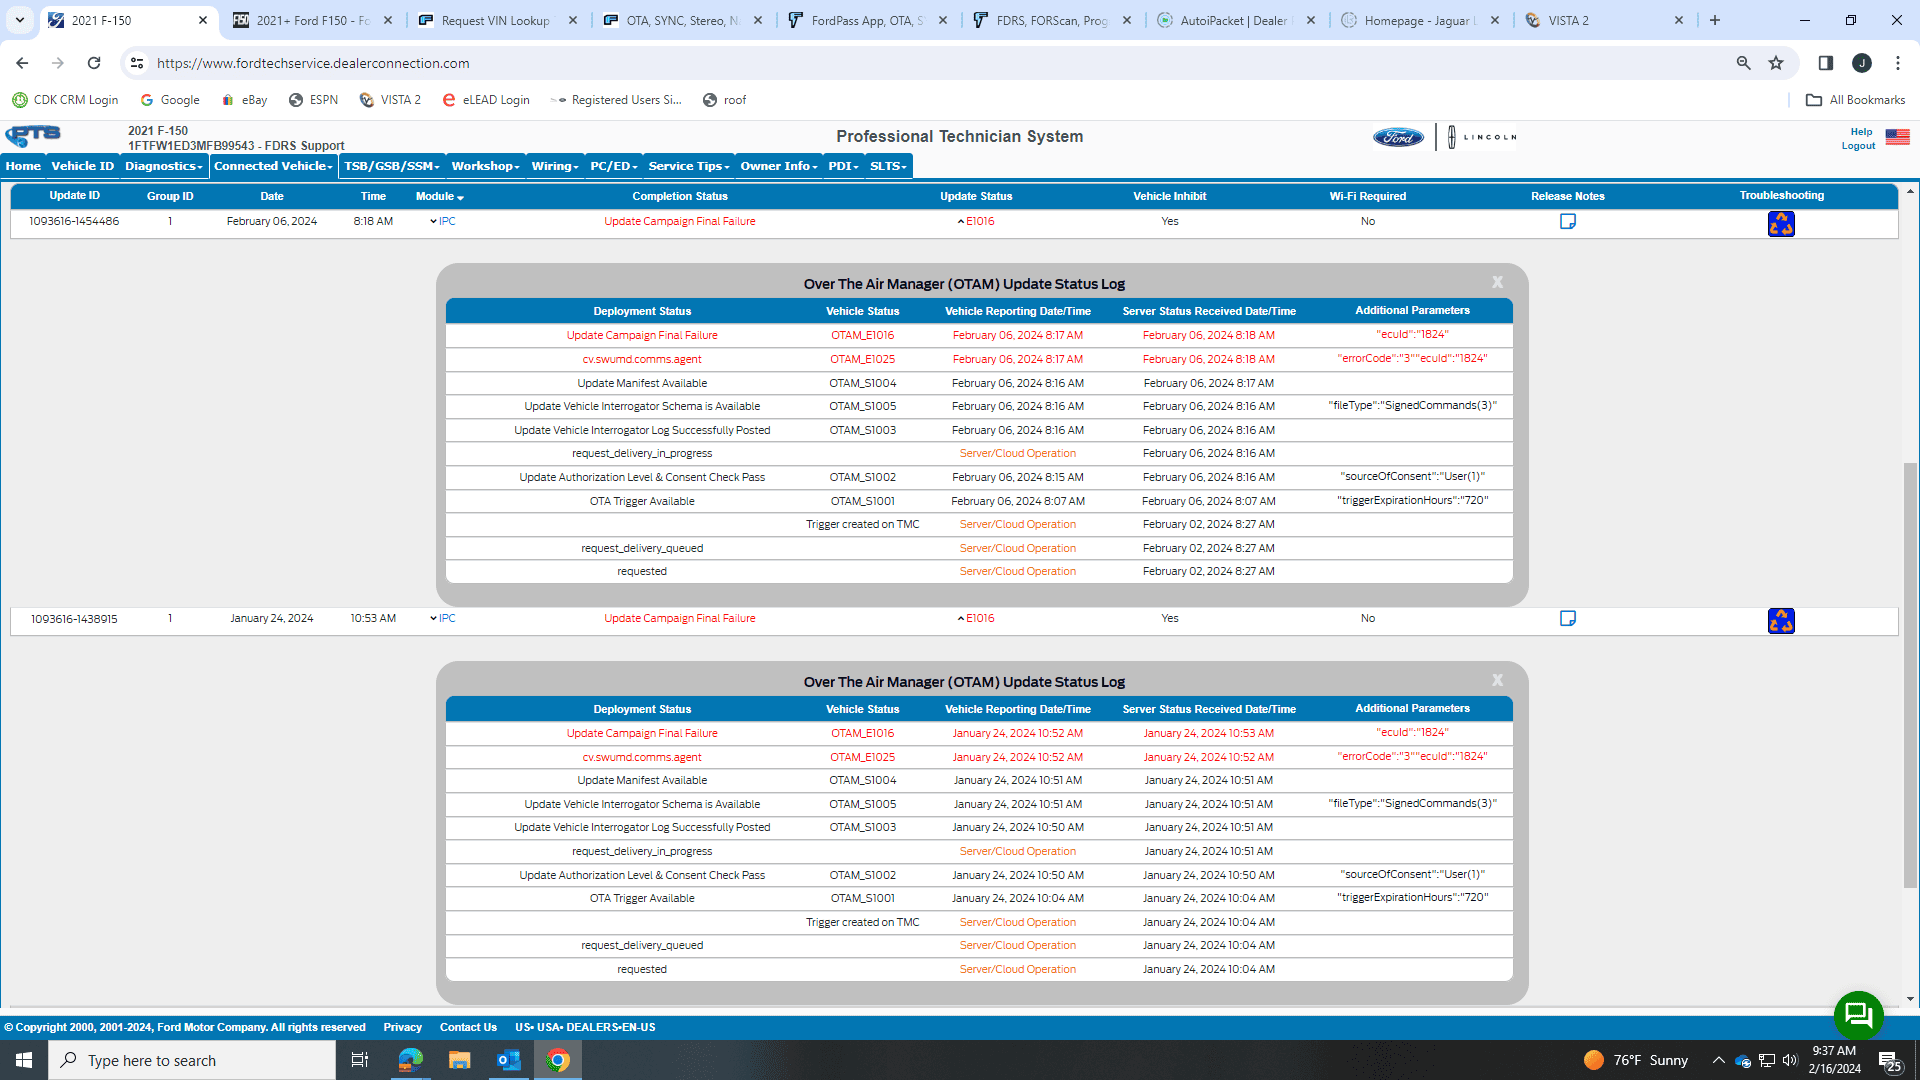Open the tab search dropdown arrow
This screenshot has height=1080, width=1920.
pyautogui.click(x=20, y=20)
